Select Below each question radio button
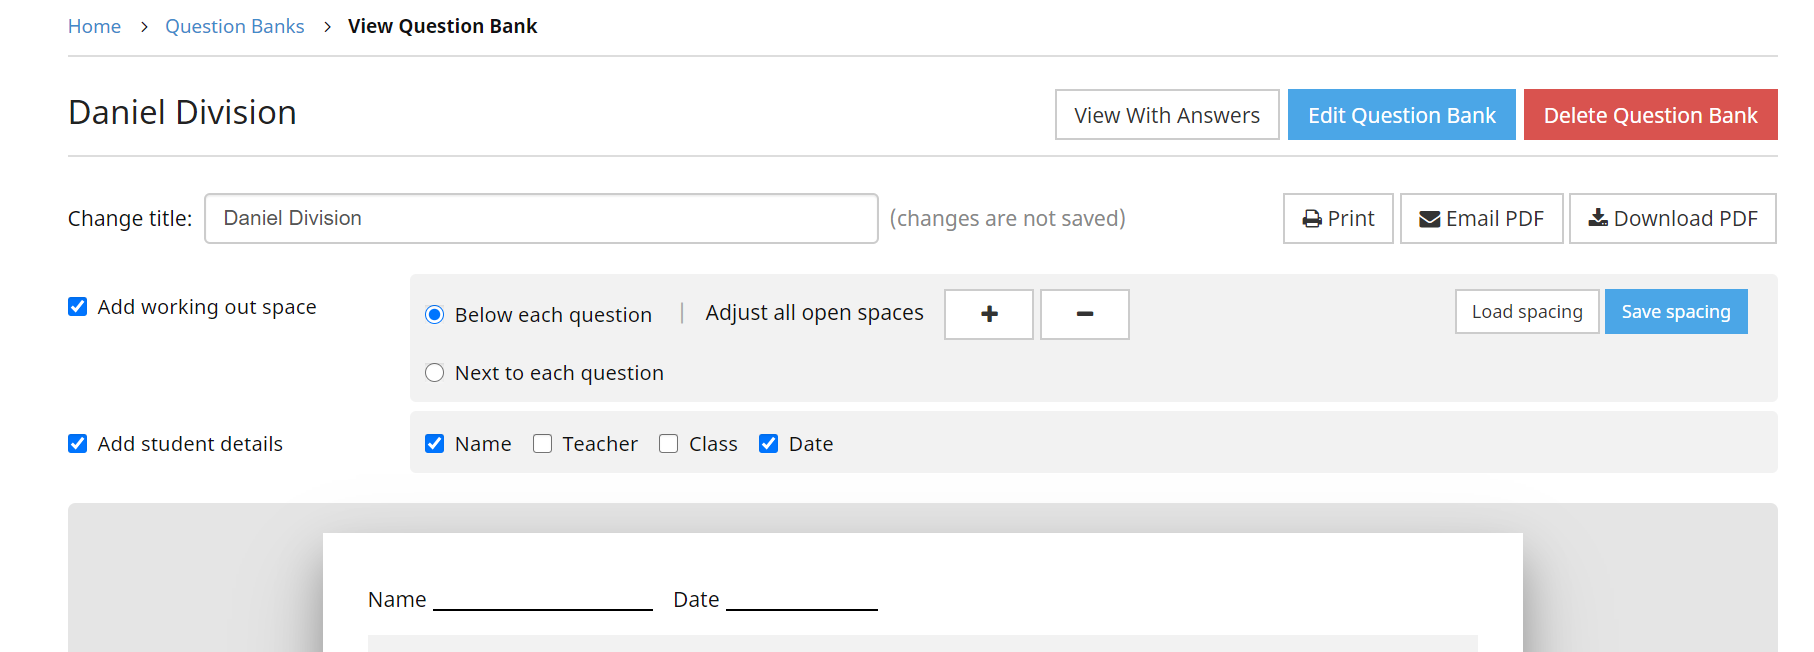Screen dimensions: 1814x652 (x=435, y=315)
